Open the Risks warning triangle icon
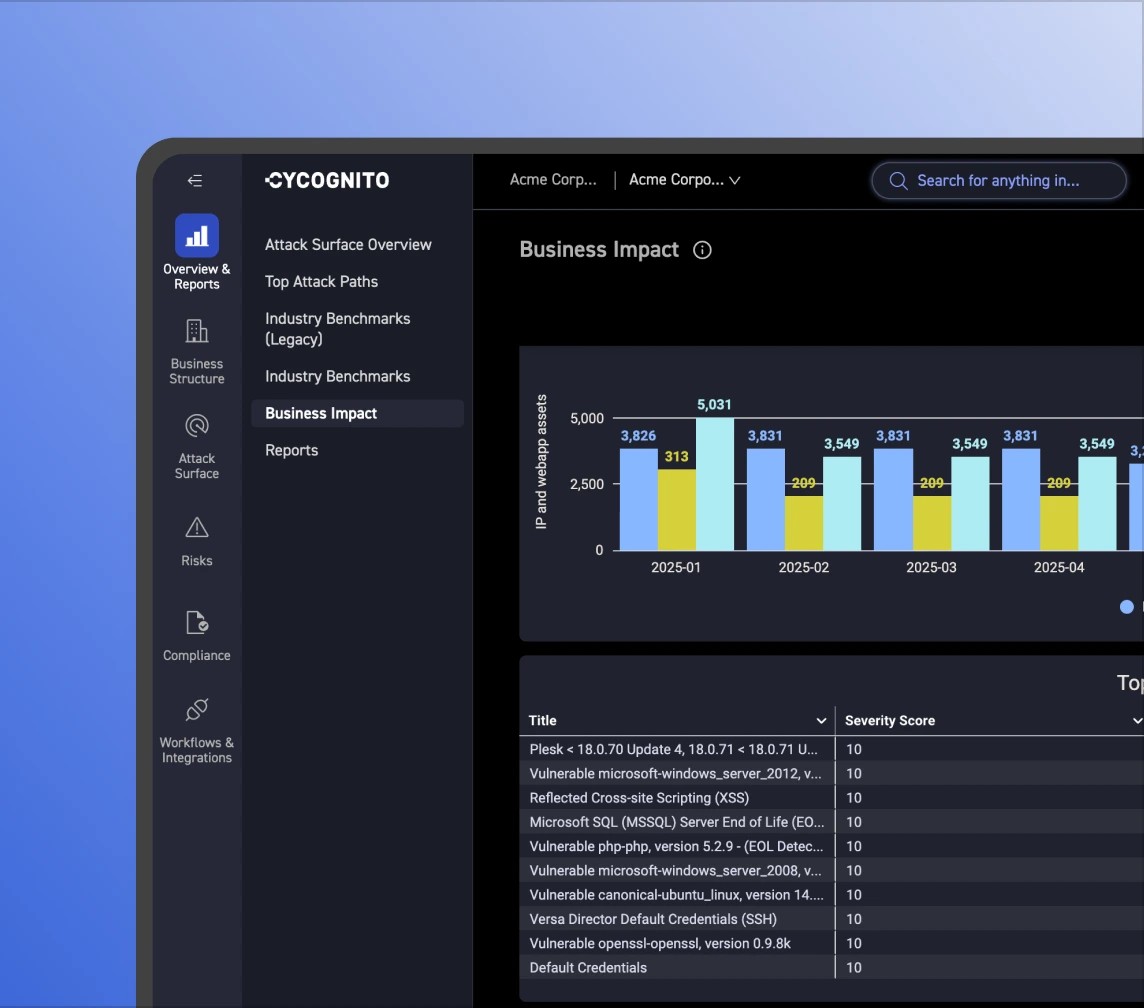Image resolution: width=1144 pixels, height=1008 pixels. 197,527
